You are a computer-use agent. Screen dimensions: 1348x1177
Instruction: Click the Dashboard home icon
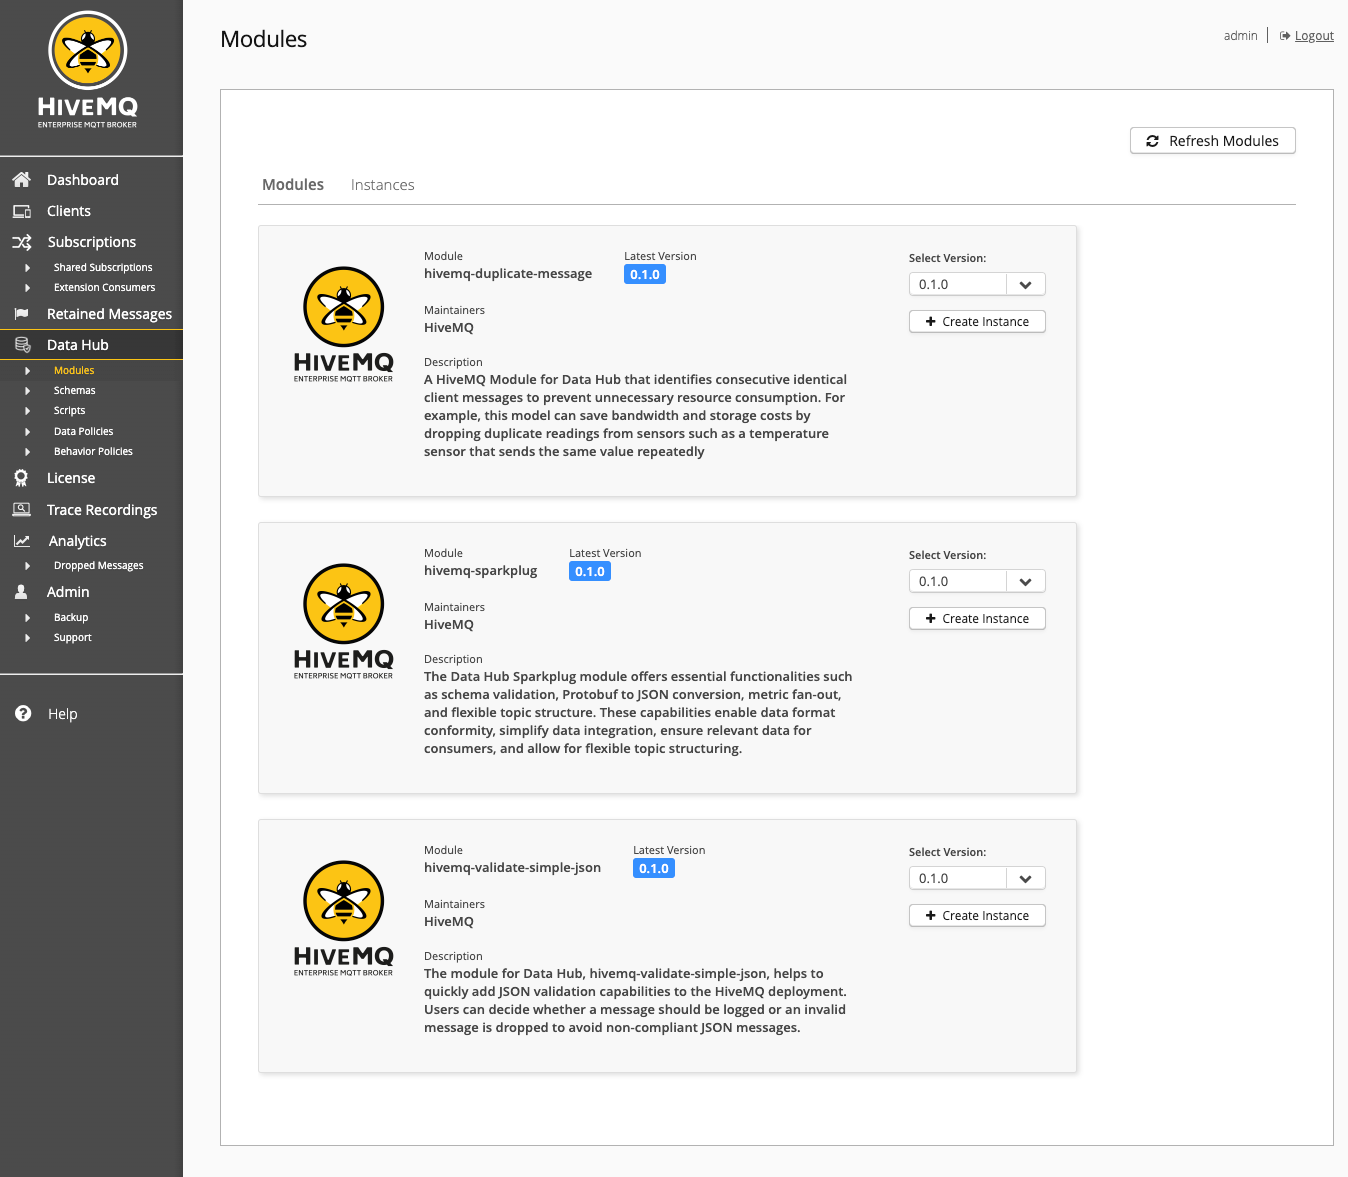21,180
